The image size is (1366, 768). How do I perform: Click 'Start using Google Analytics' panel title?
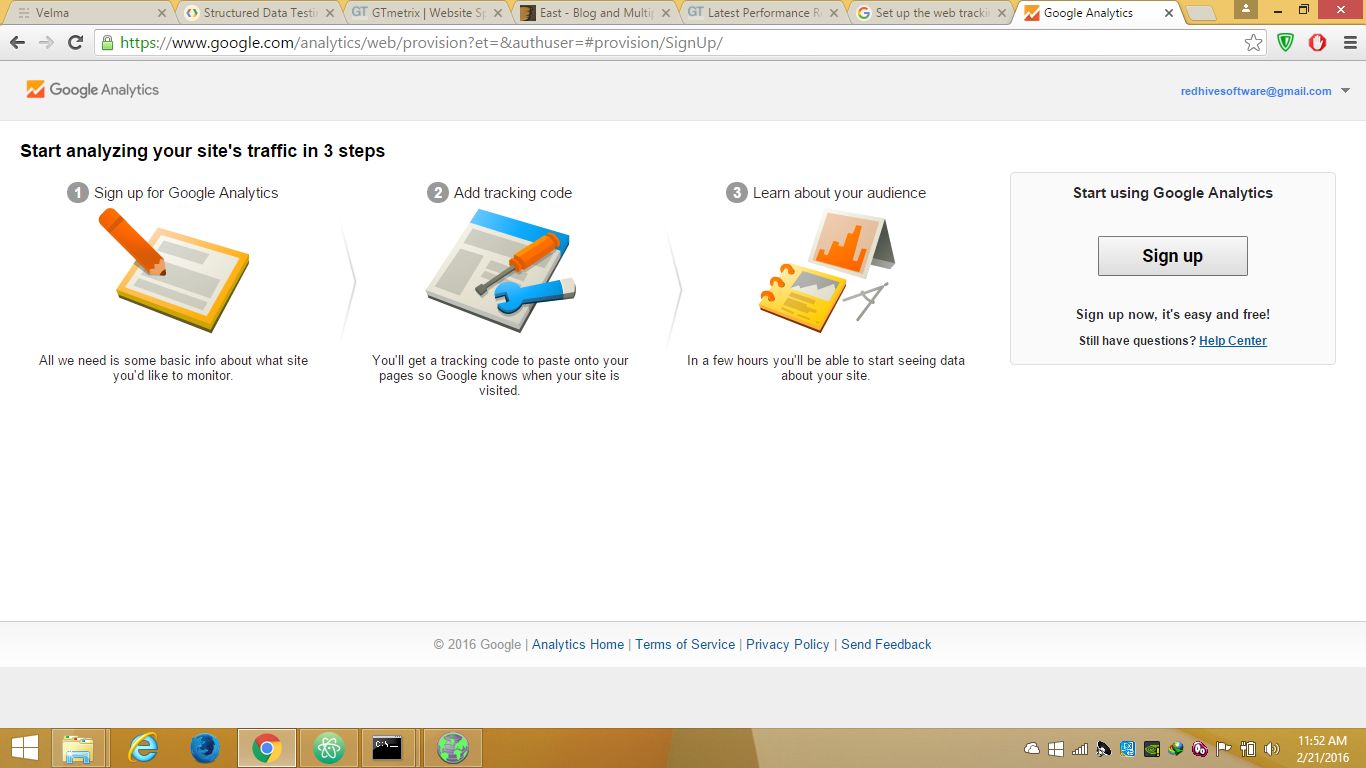[x=1173, y=193]
